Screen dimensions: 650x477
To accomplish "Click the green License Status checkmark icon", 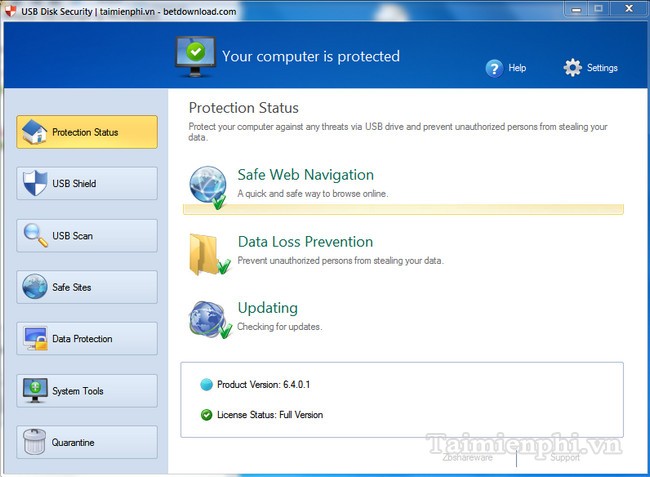I will click(x=207, y=415).
